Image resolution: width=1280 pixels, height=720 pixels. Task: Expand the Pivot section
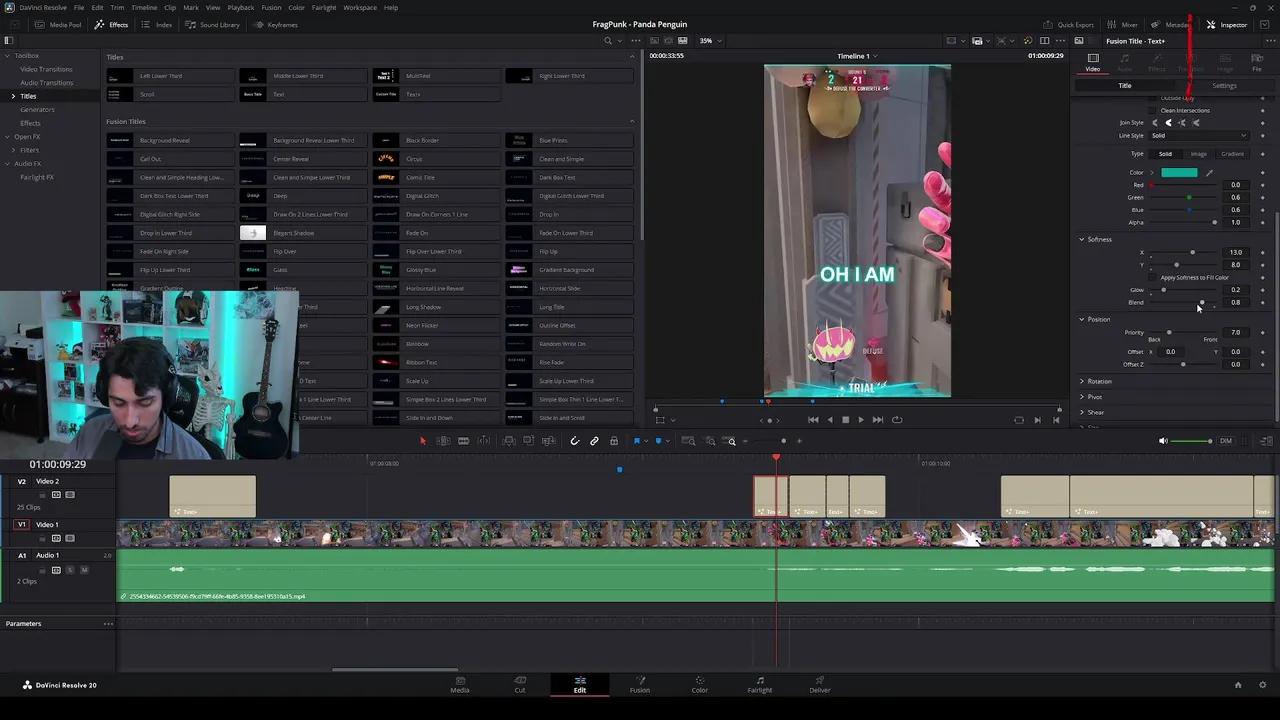(1081, 397)
